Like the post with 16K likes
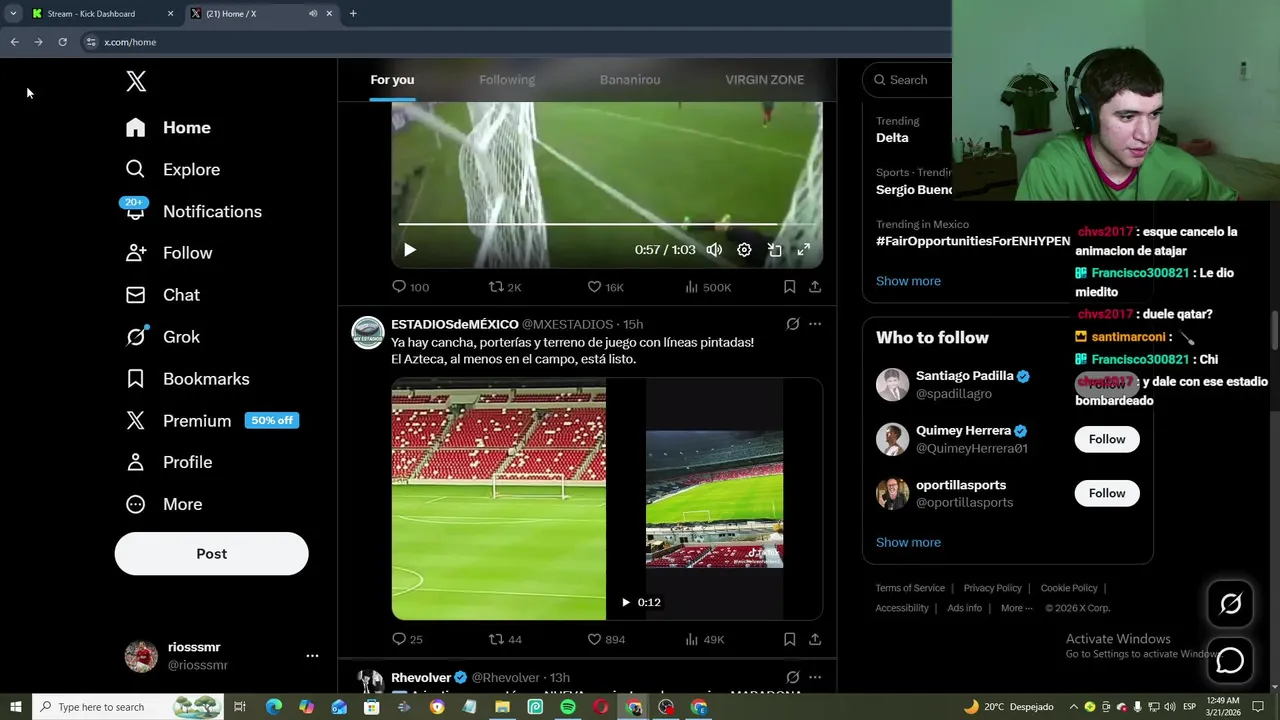 [605, 287]
